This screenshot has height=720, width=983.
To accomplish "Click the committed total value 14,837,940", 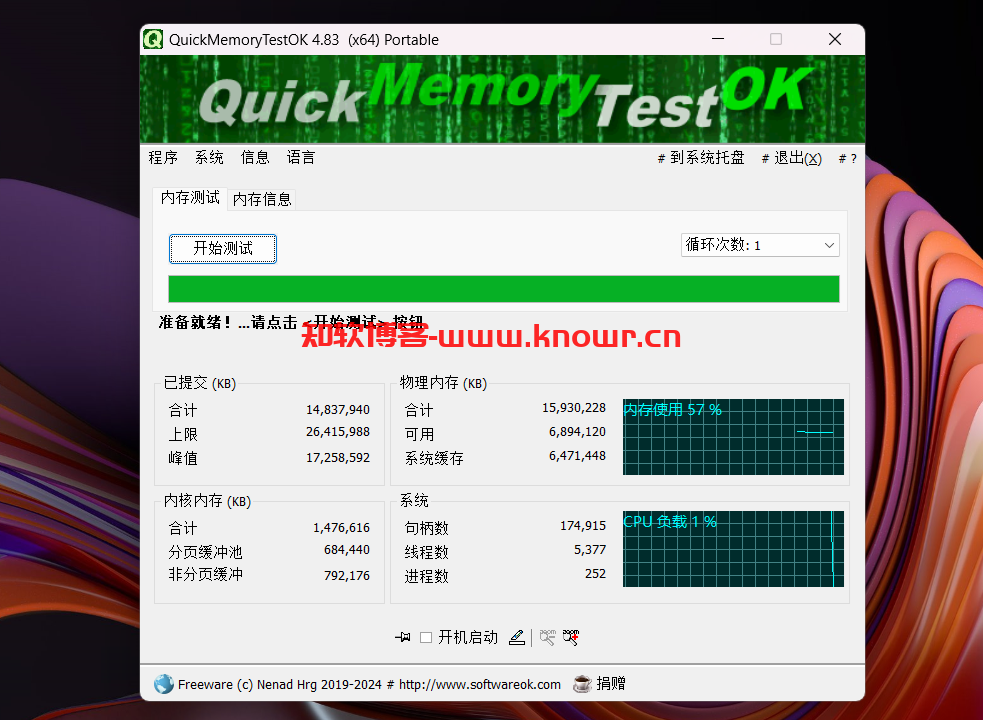I will point(338,410).
